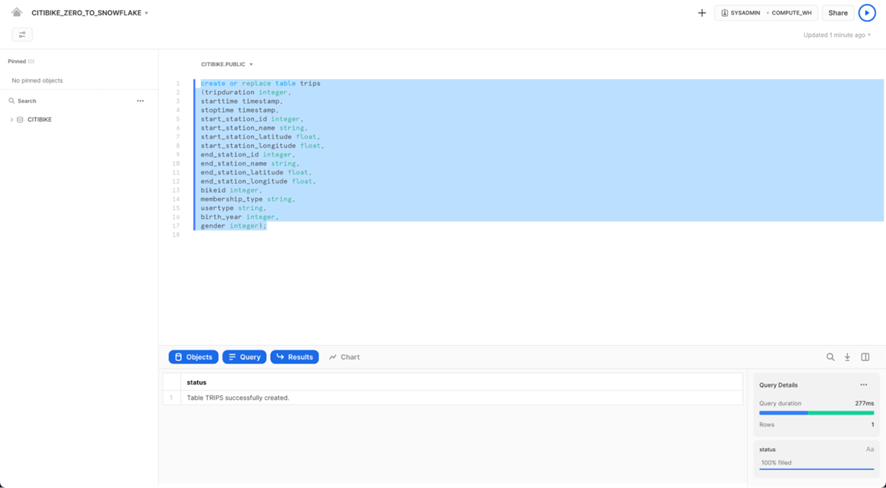Click the search icon in the results toolbar
886x488 pixels.
(x=830, y=357)
